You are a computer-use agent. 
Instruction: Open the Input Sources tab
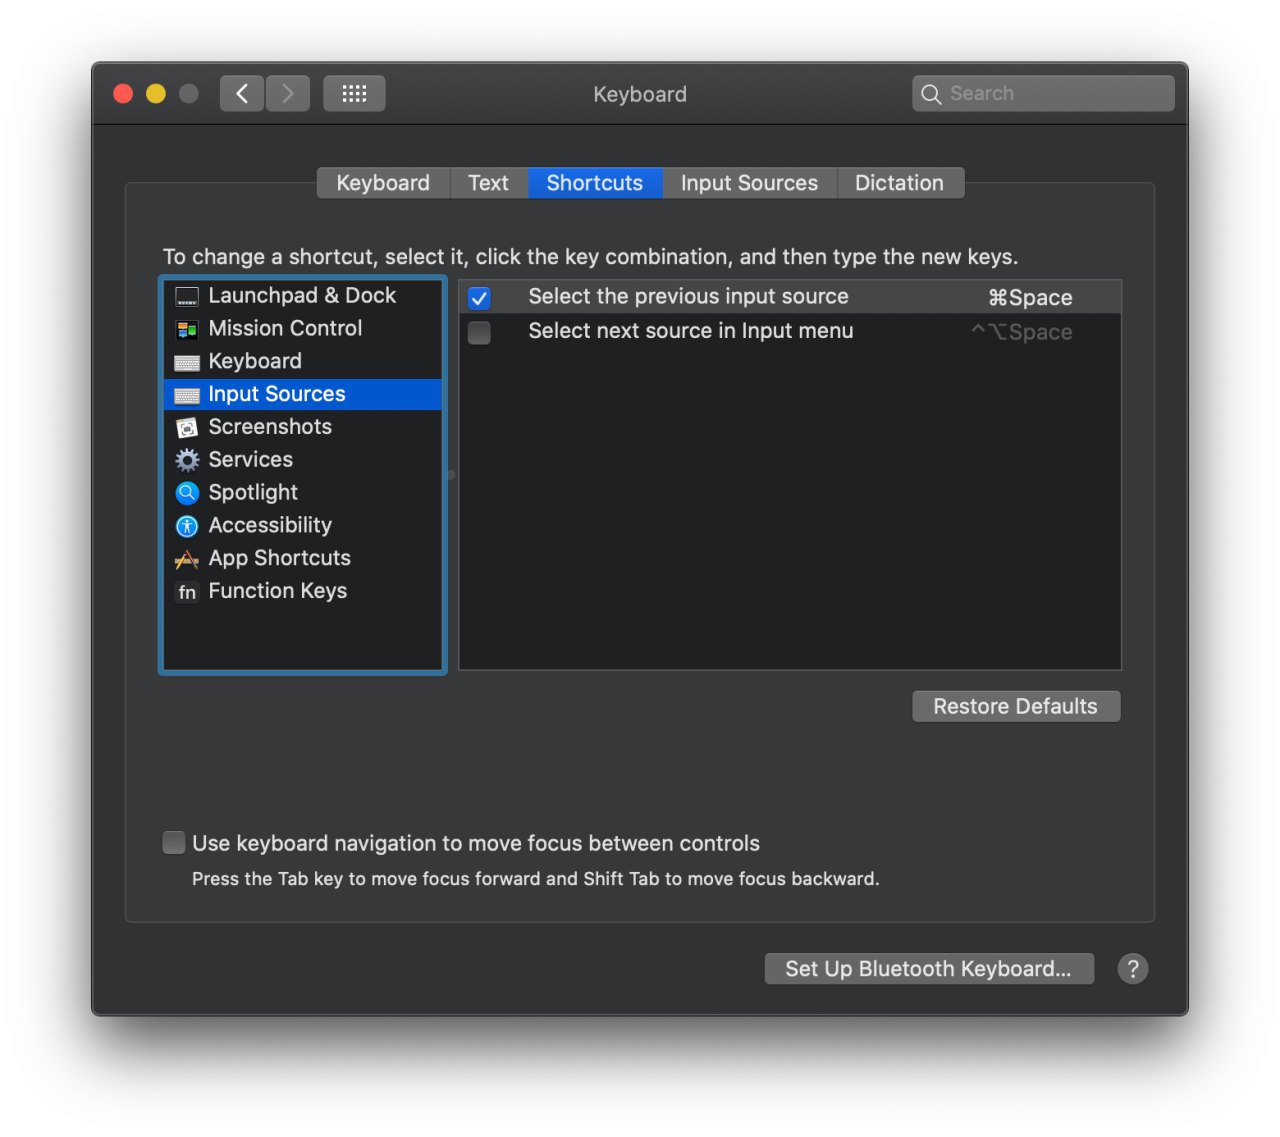click(x=749, y=183)
